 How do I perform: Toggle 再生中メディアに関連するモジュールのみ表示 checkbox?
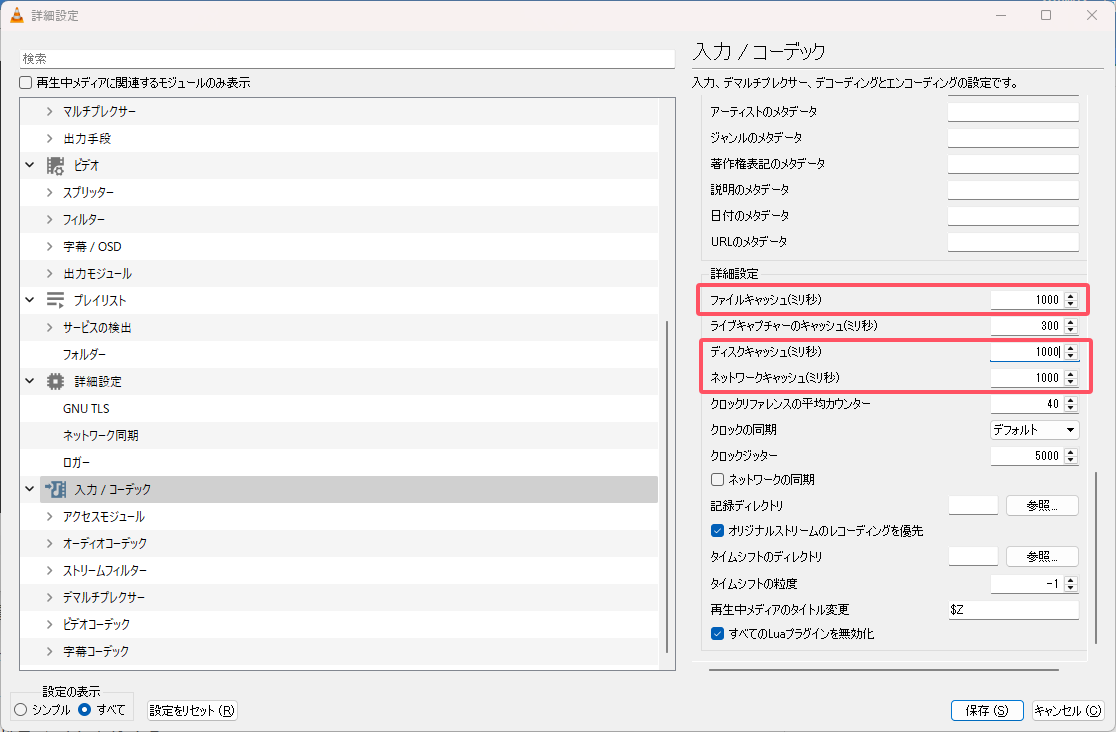(x=26, y=83)
